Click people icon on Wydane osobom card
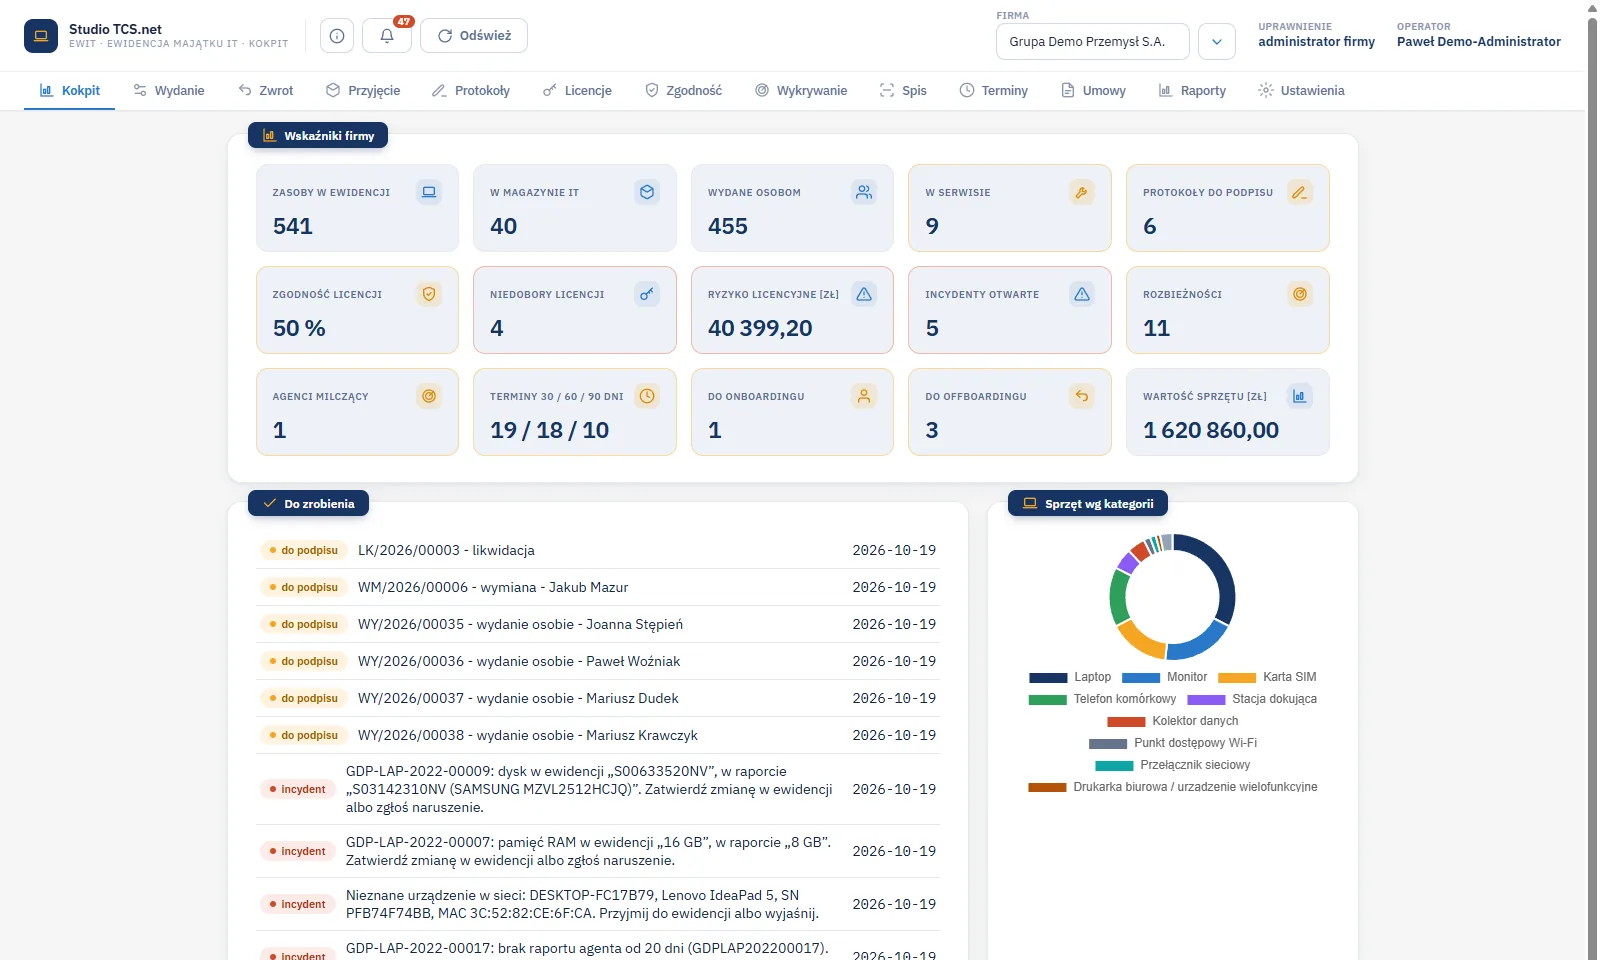This screenshot has height=960, width=1600. [x=864, y=192]
